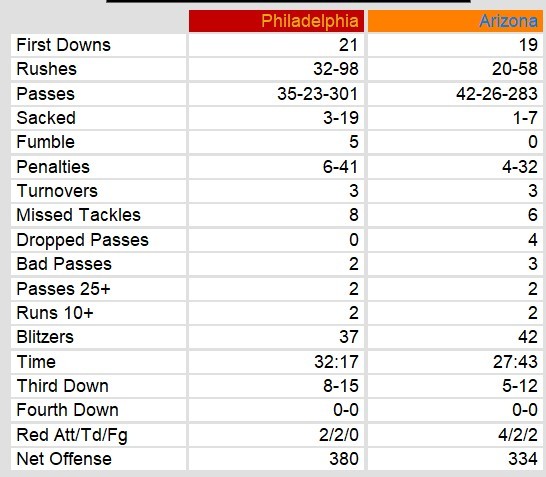546x477 pixels.
Task: Click Arizona's dropped passes value of 4
Action: click(532, 240)
